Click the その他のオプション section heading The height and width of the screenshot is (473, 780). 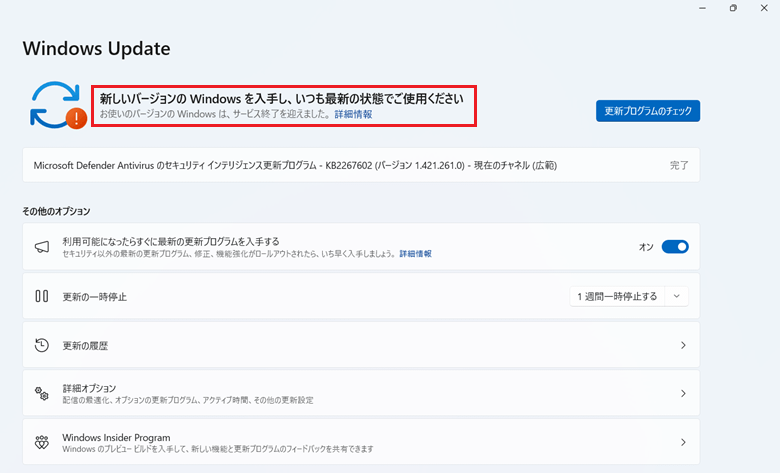tap(56, 211)
